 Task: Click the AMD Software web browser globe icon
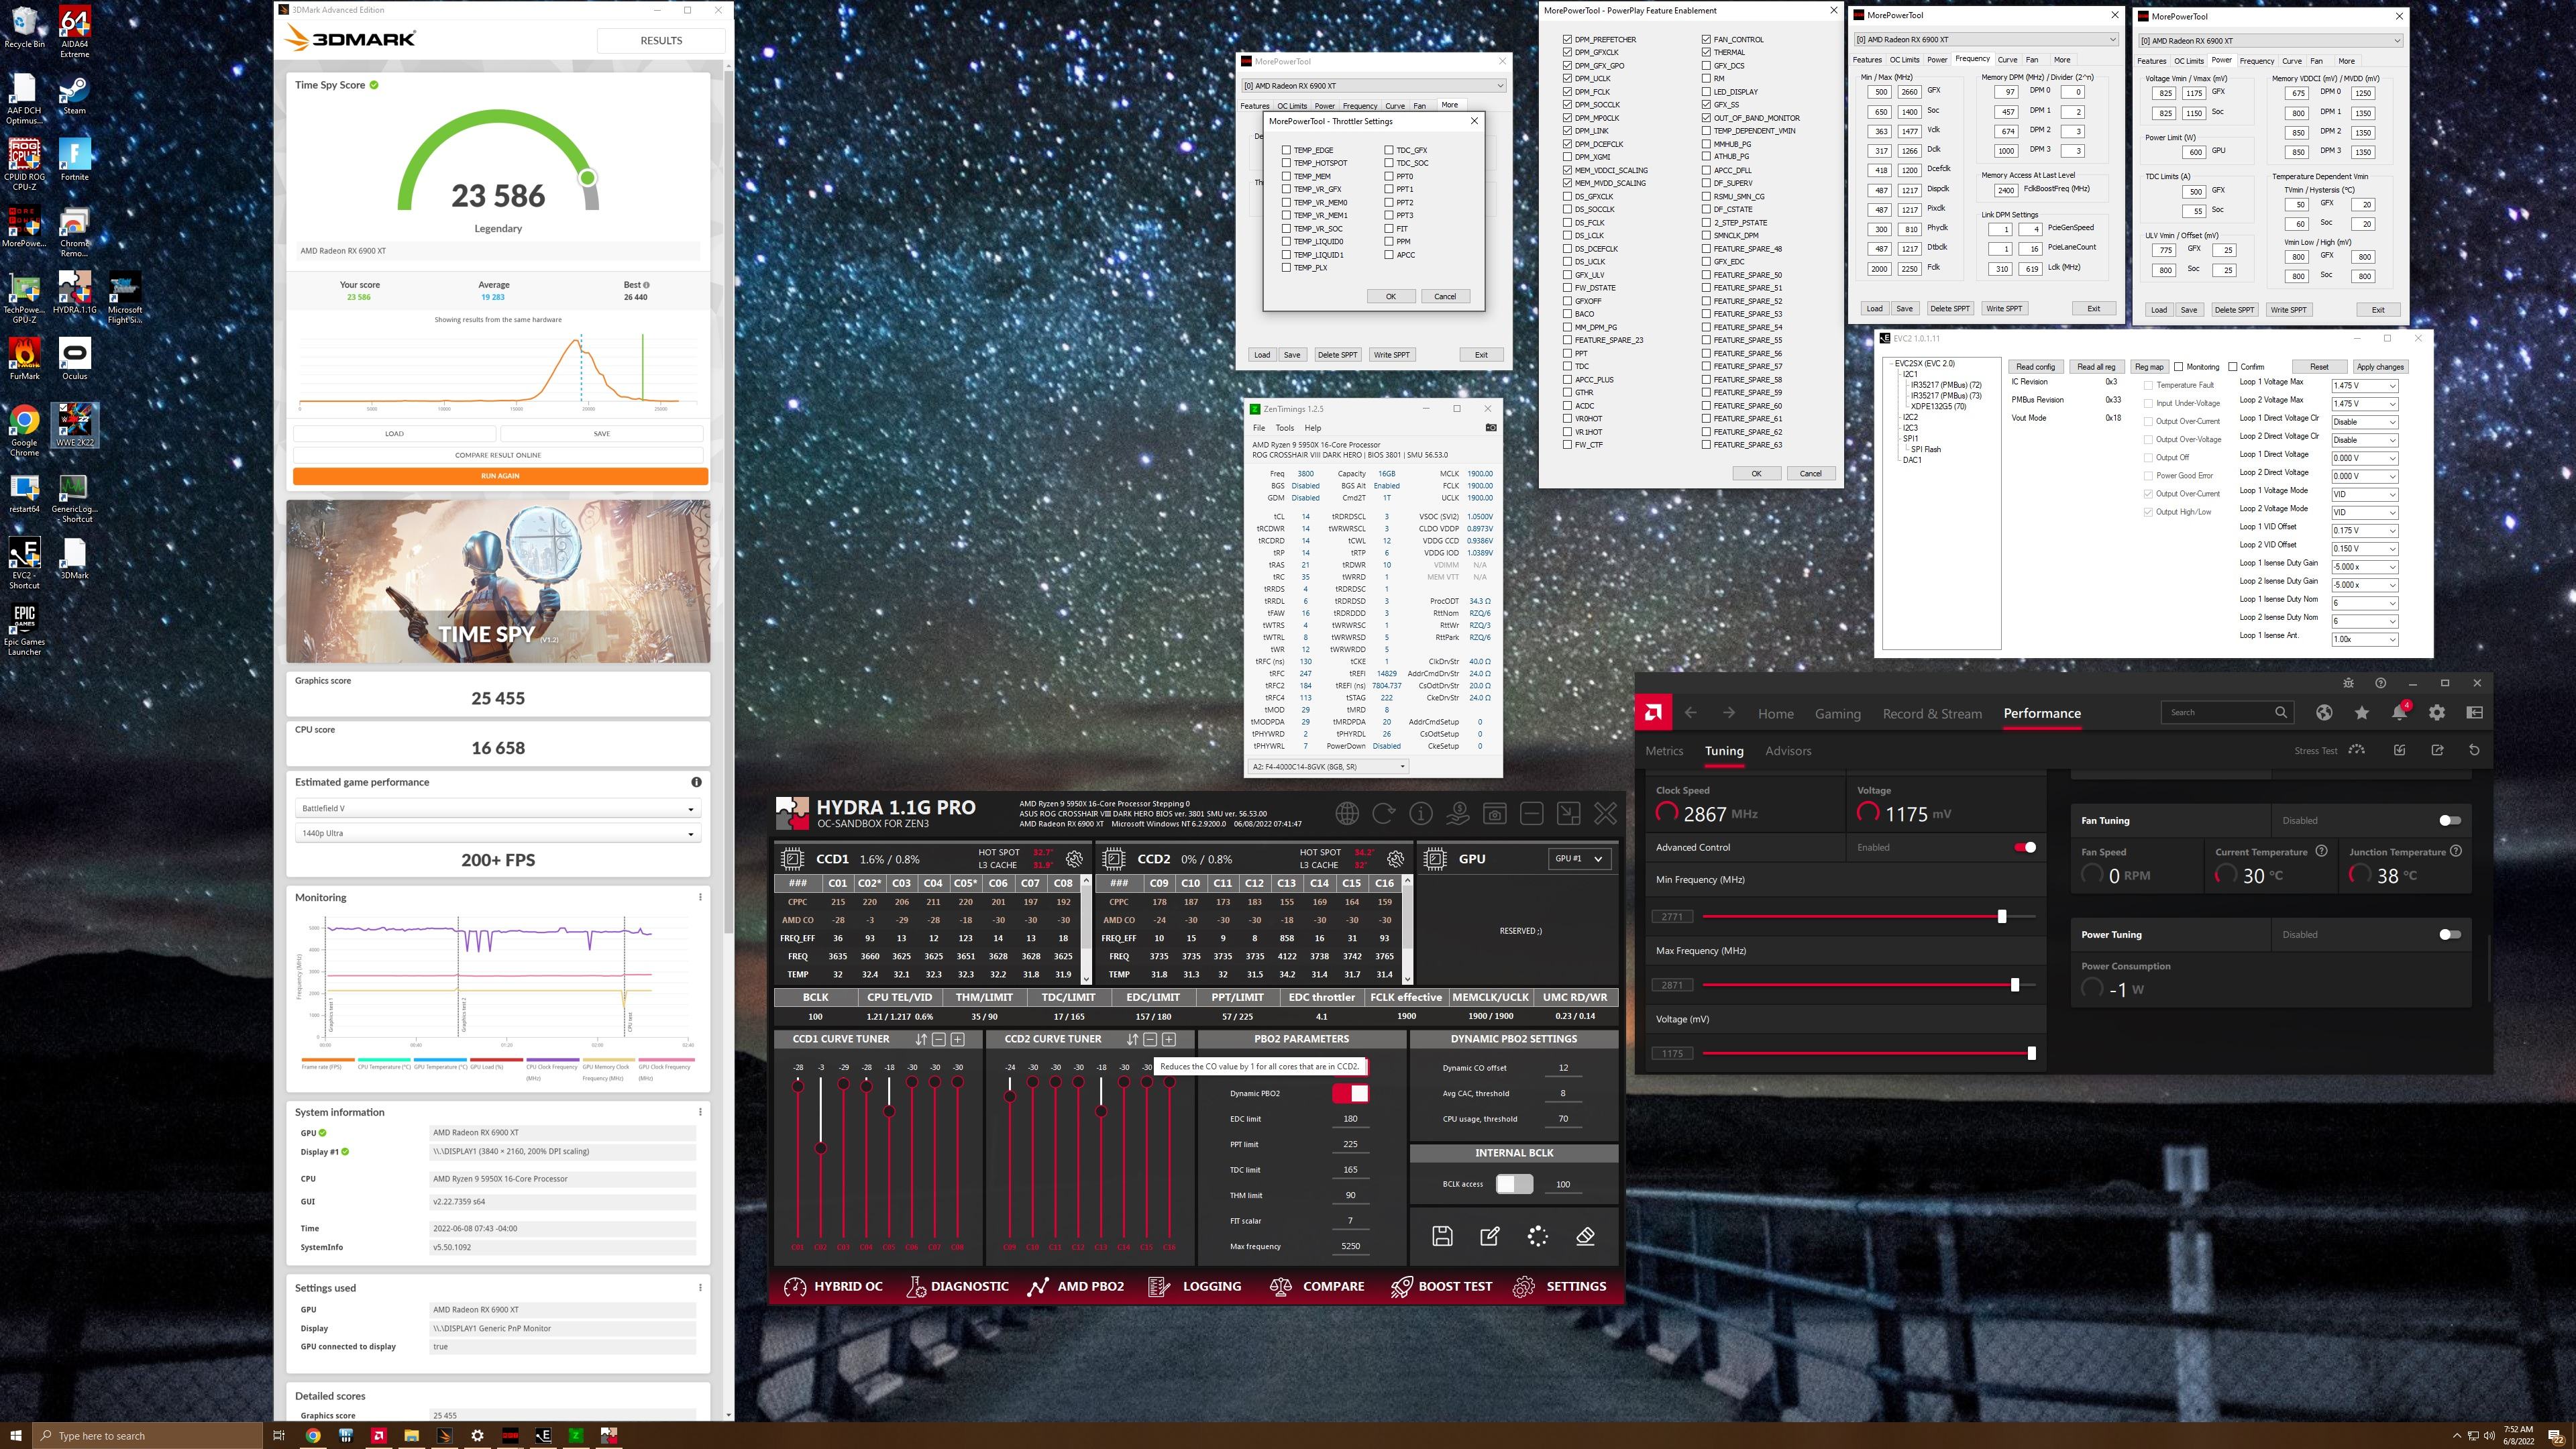[x=2324, y=713]
